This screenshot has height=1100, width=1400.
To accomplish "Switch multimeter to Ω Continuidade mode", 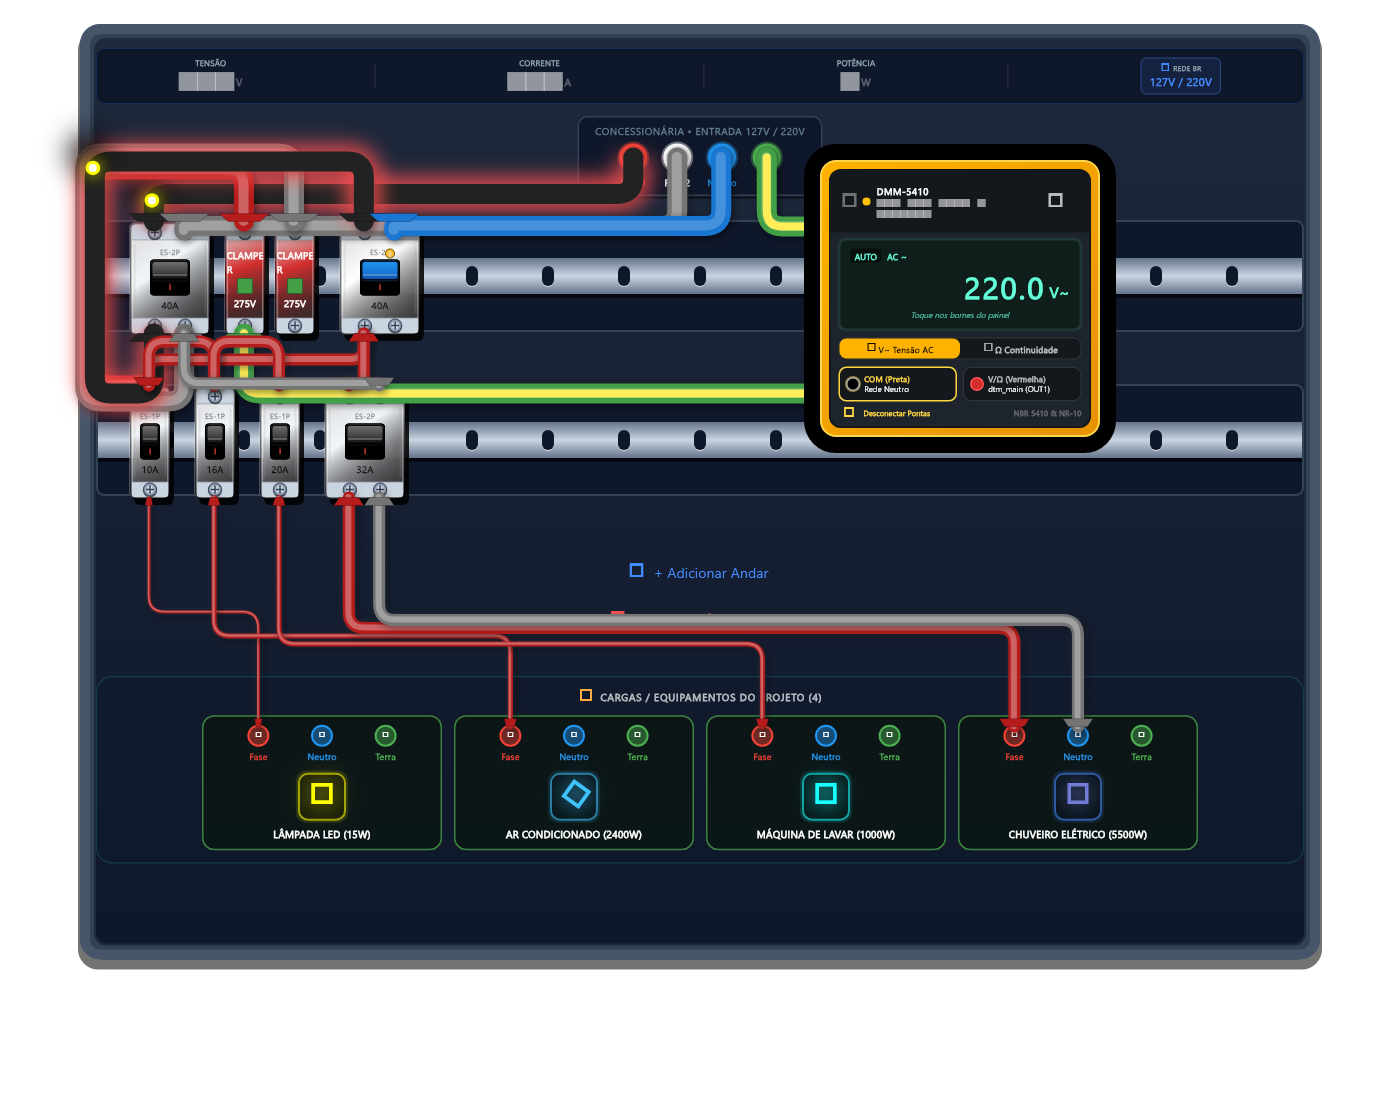I will [x=1021, y=349].
